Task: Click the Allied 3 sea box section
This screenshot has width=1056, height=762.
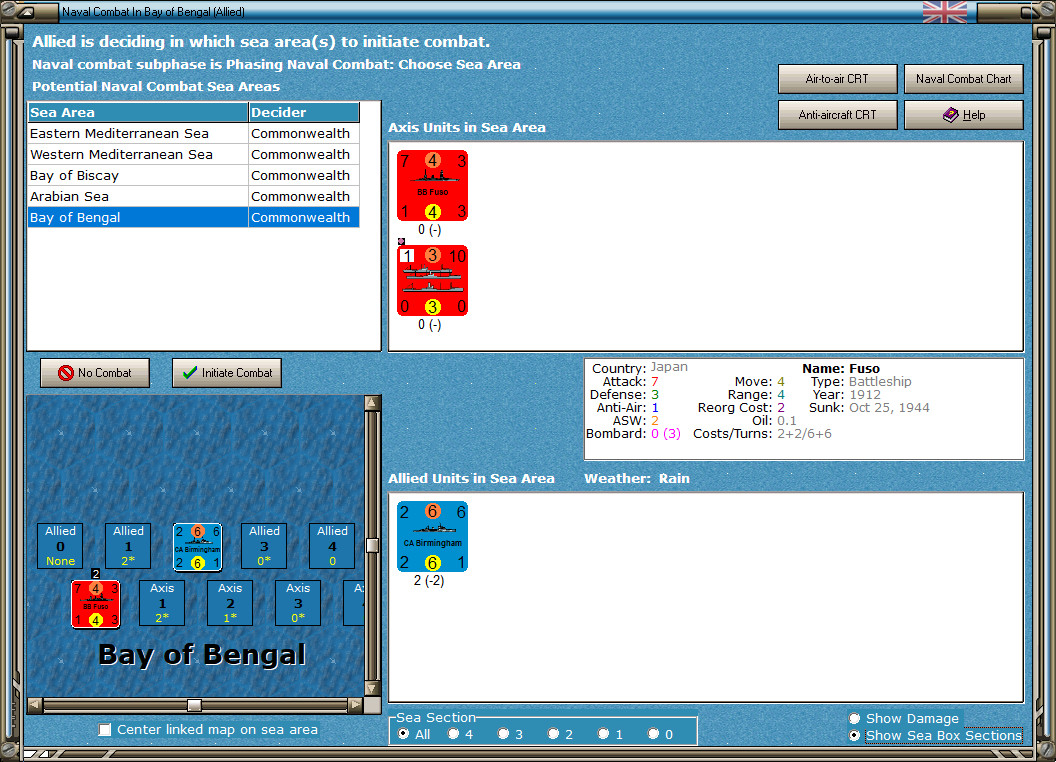Action: point(264,546)
